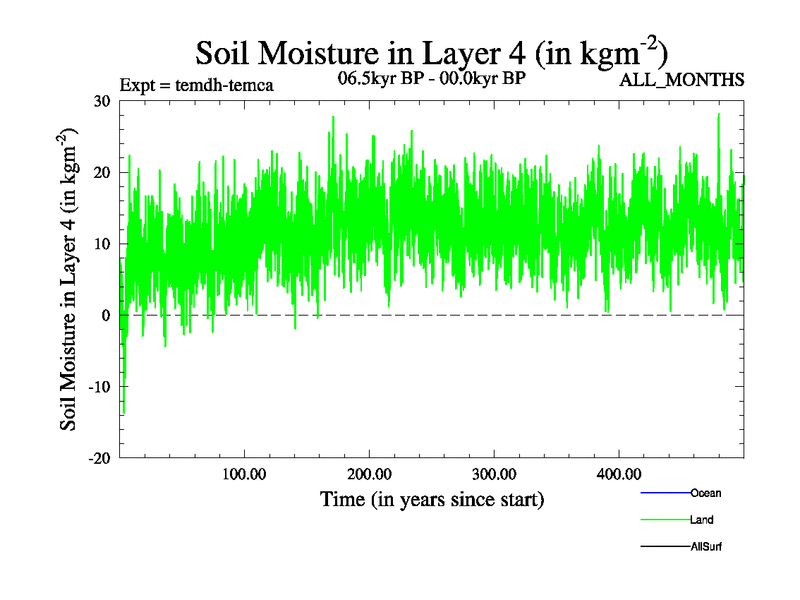The height and width of the screenshot is (600, 800).
Task: Click the 20 y-axis tick label
Action: [101, 172]
